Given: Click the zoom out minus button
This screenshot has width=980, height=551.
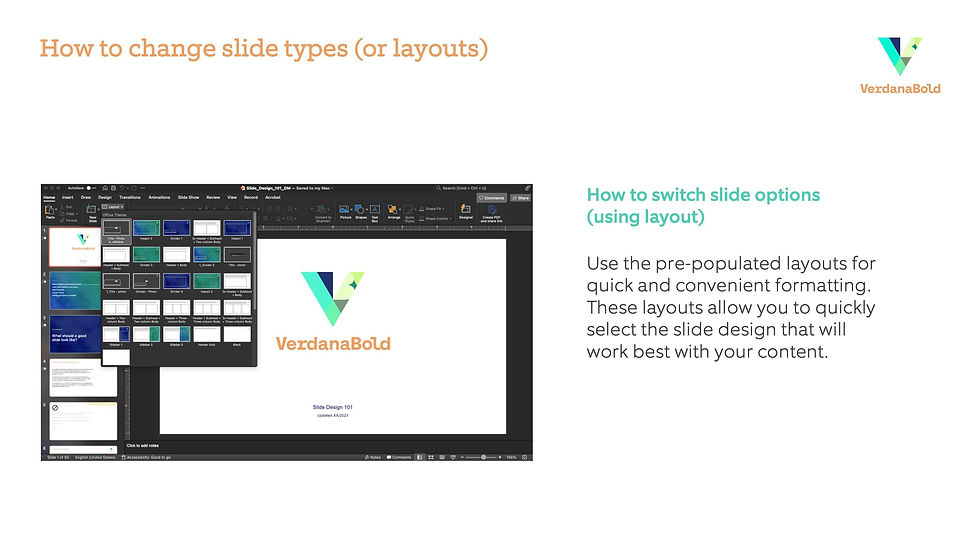Looking at the screenshot, I should pos(462,457).
